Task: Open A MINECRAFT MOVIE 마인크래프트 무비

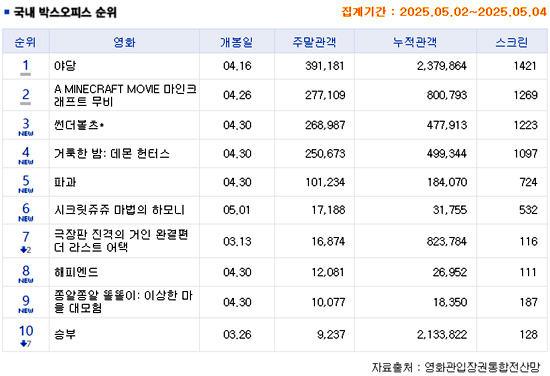Action: [125, 95]
